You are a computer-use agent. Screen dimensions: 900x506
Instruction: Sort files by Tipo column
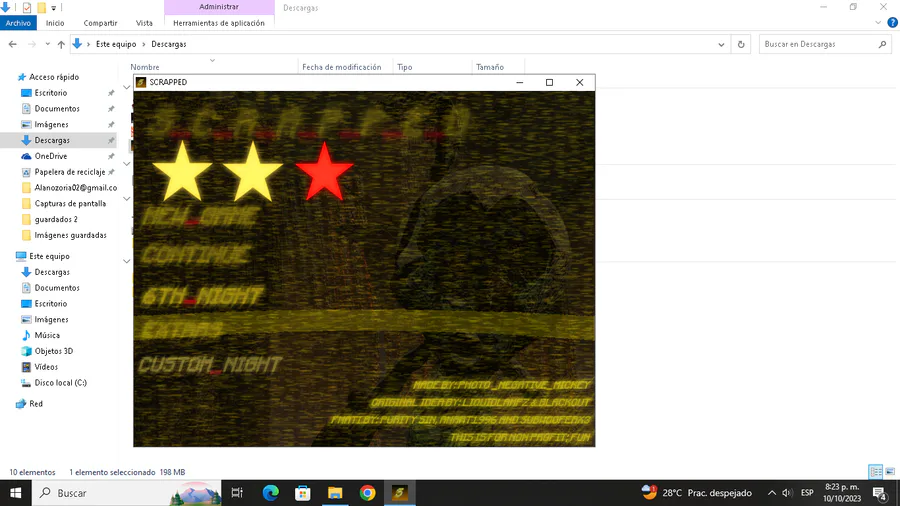[405, 67]
